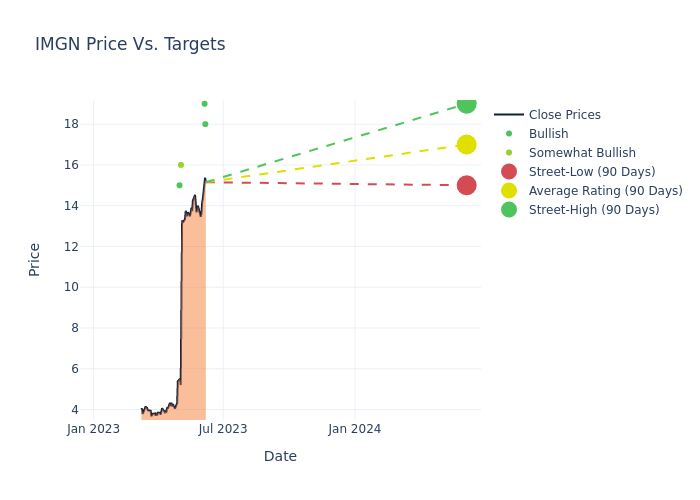Hide the Bullish series via legend
The image size is (700, 500).
(548, 134)
